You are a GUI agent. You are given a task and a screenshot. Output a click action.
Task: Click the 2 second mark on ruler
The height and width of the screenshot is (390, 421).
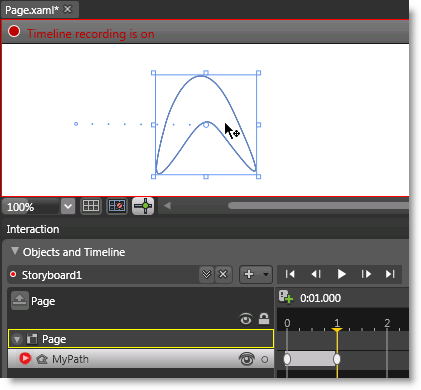point(387,323)
